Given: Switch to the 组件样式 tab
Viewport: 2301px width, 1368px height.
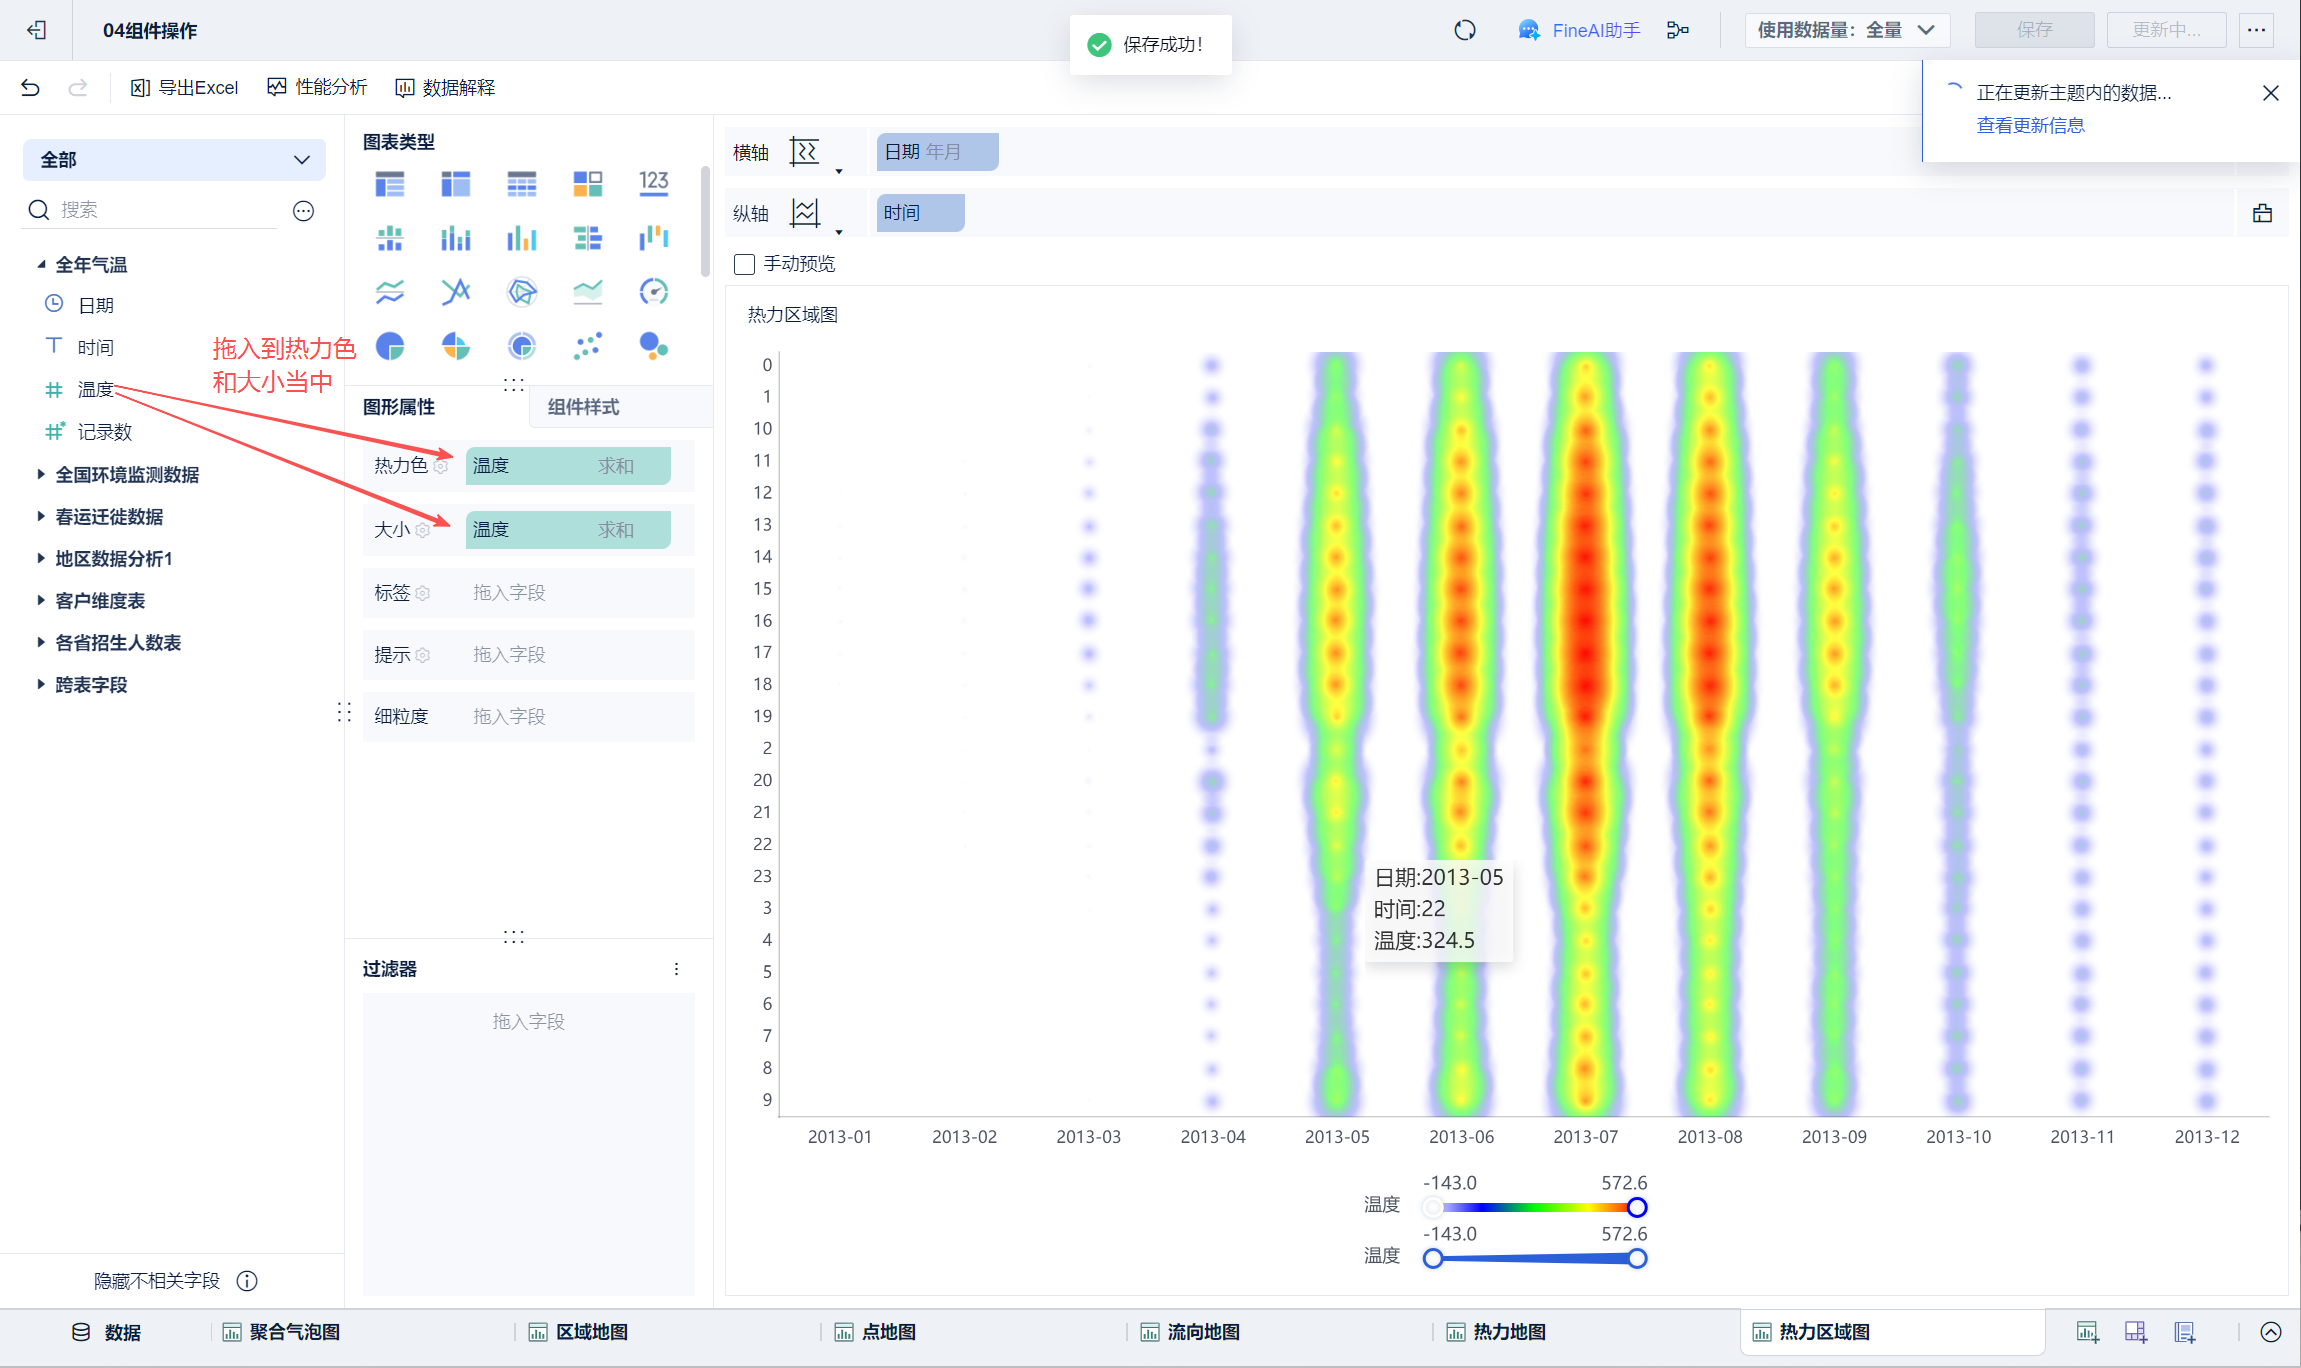Looking at the screenshot, I should click(583, 407).
